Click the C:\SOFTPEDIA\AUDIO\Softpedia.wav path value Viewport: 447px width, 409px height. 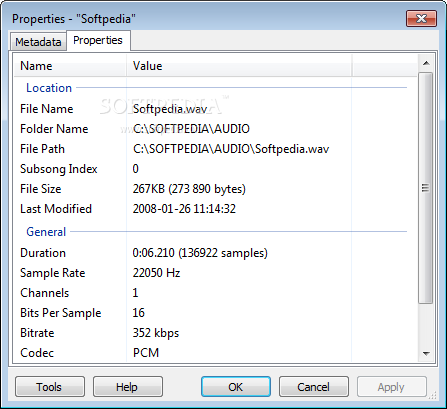[x=231, y=149]
